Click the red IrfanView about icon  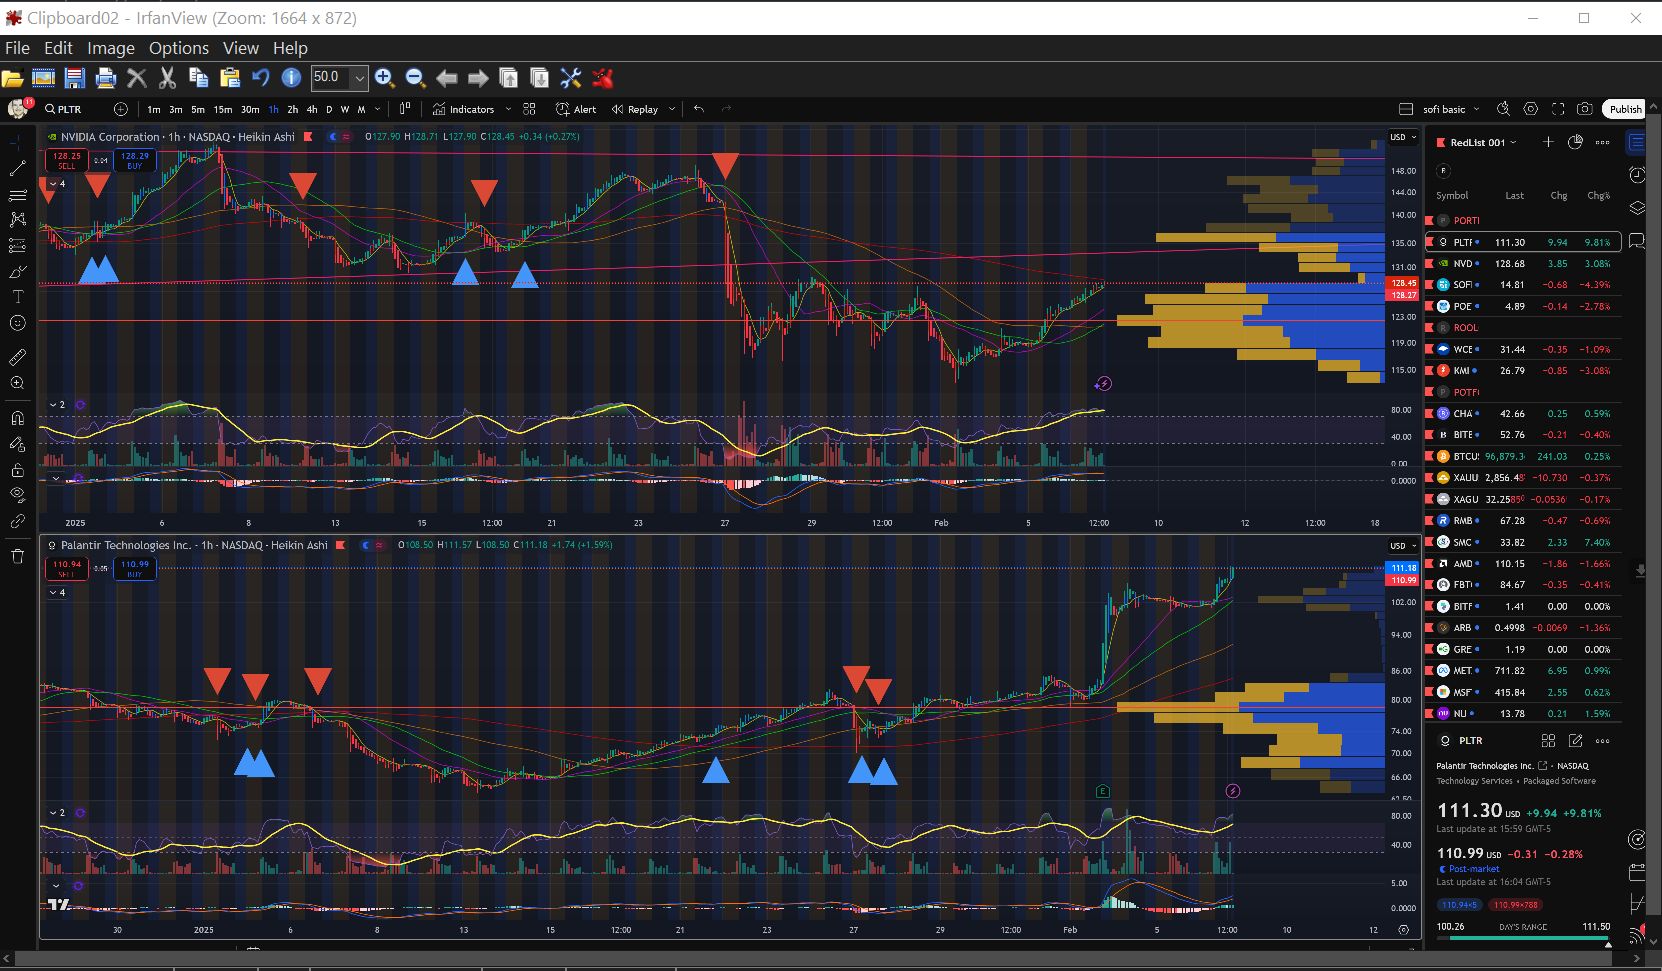[x=602, y=78]
